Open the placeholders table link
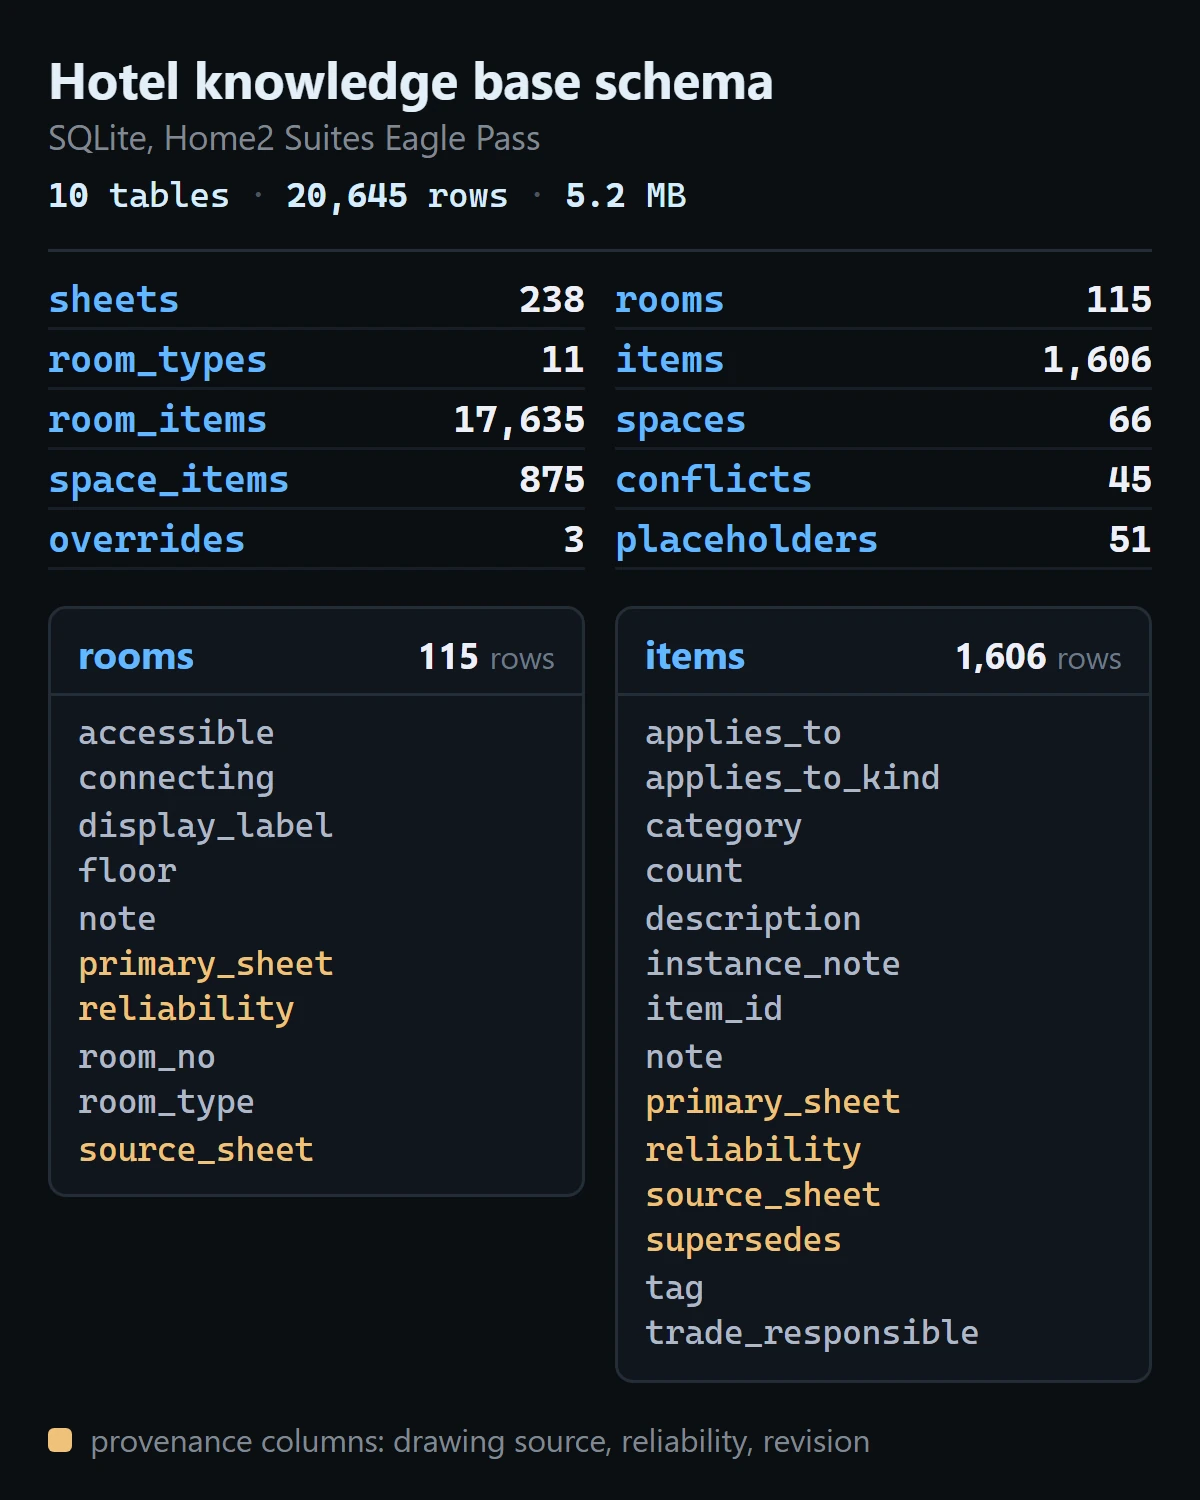Screen dimensions: 1200x1500 [747, 540]
